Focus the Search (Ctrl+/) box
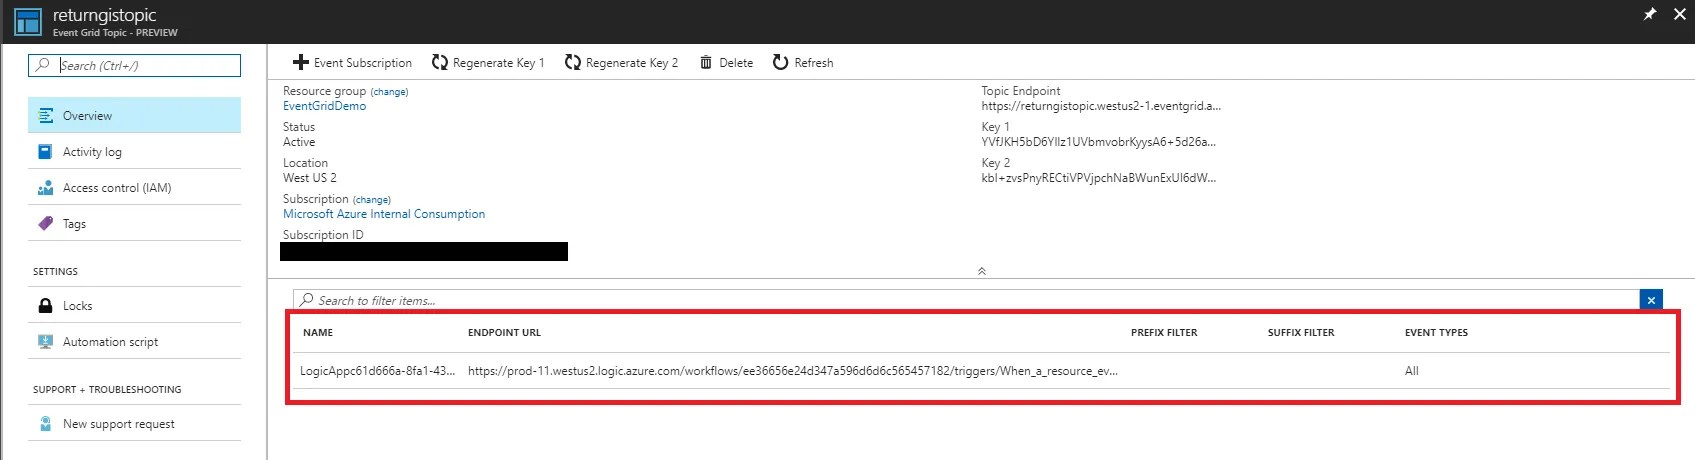The width and height of the screenshot is (1695, 460). click(135, 65)
